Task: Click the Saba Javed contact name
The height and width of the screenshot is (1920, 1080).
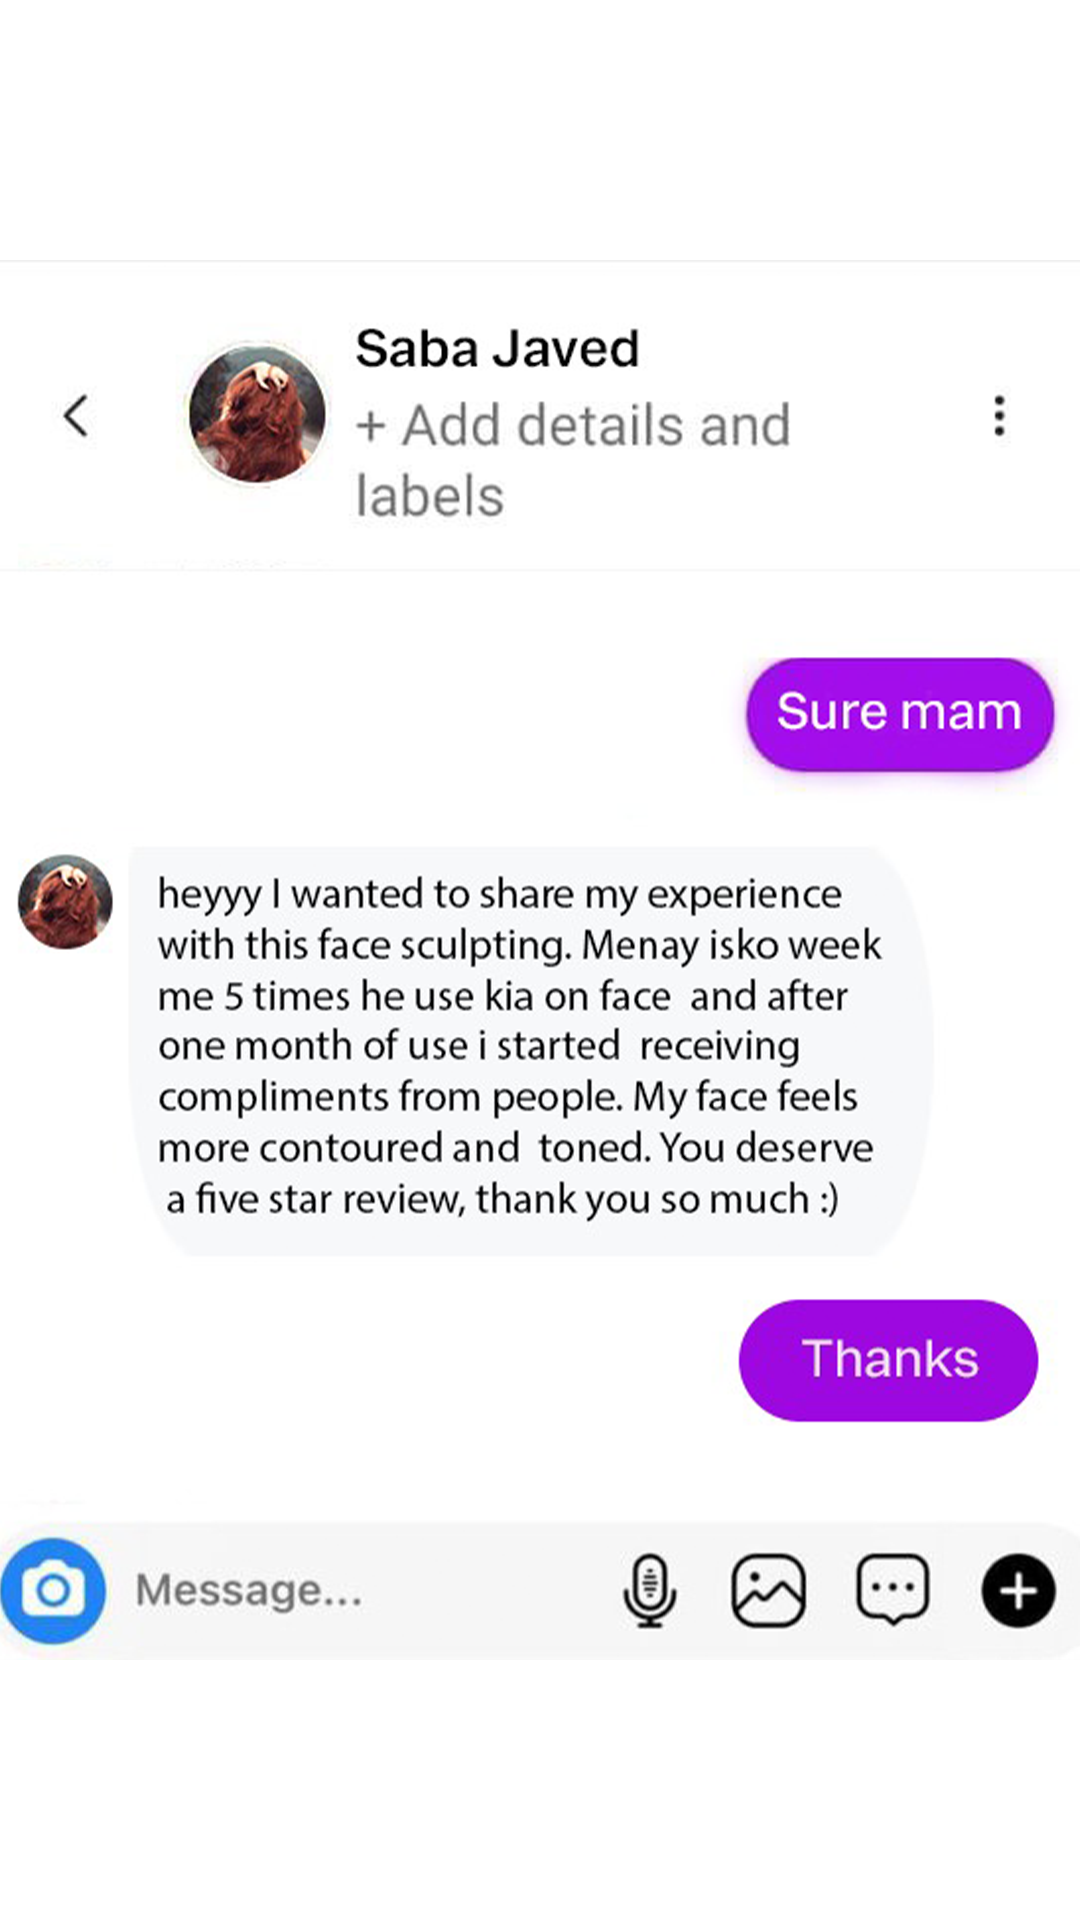Action: (497, 349)
